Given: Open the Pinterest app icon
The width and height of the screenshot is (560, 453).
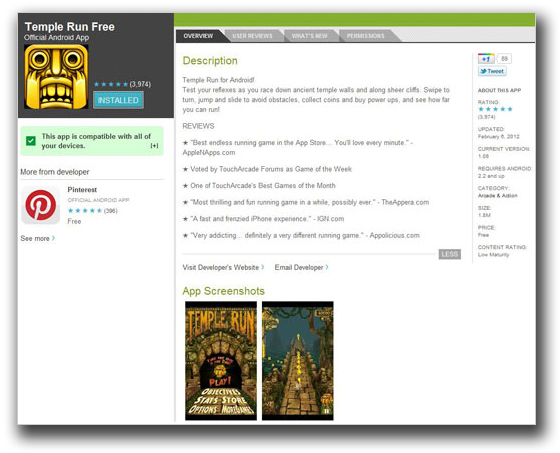Looking at the screenshot, I should (40, 205).
